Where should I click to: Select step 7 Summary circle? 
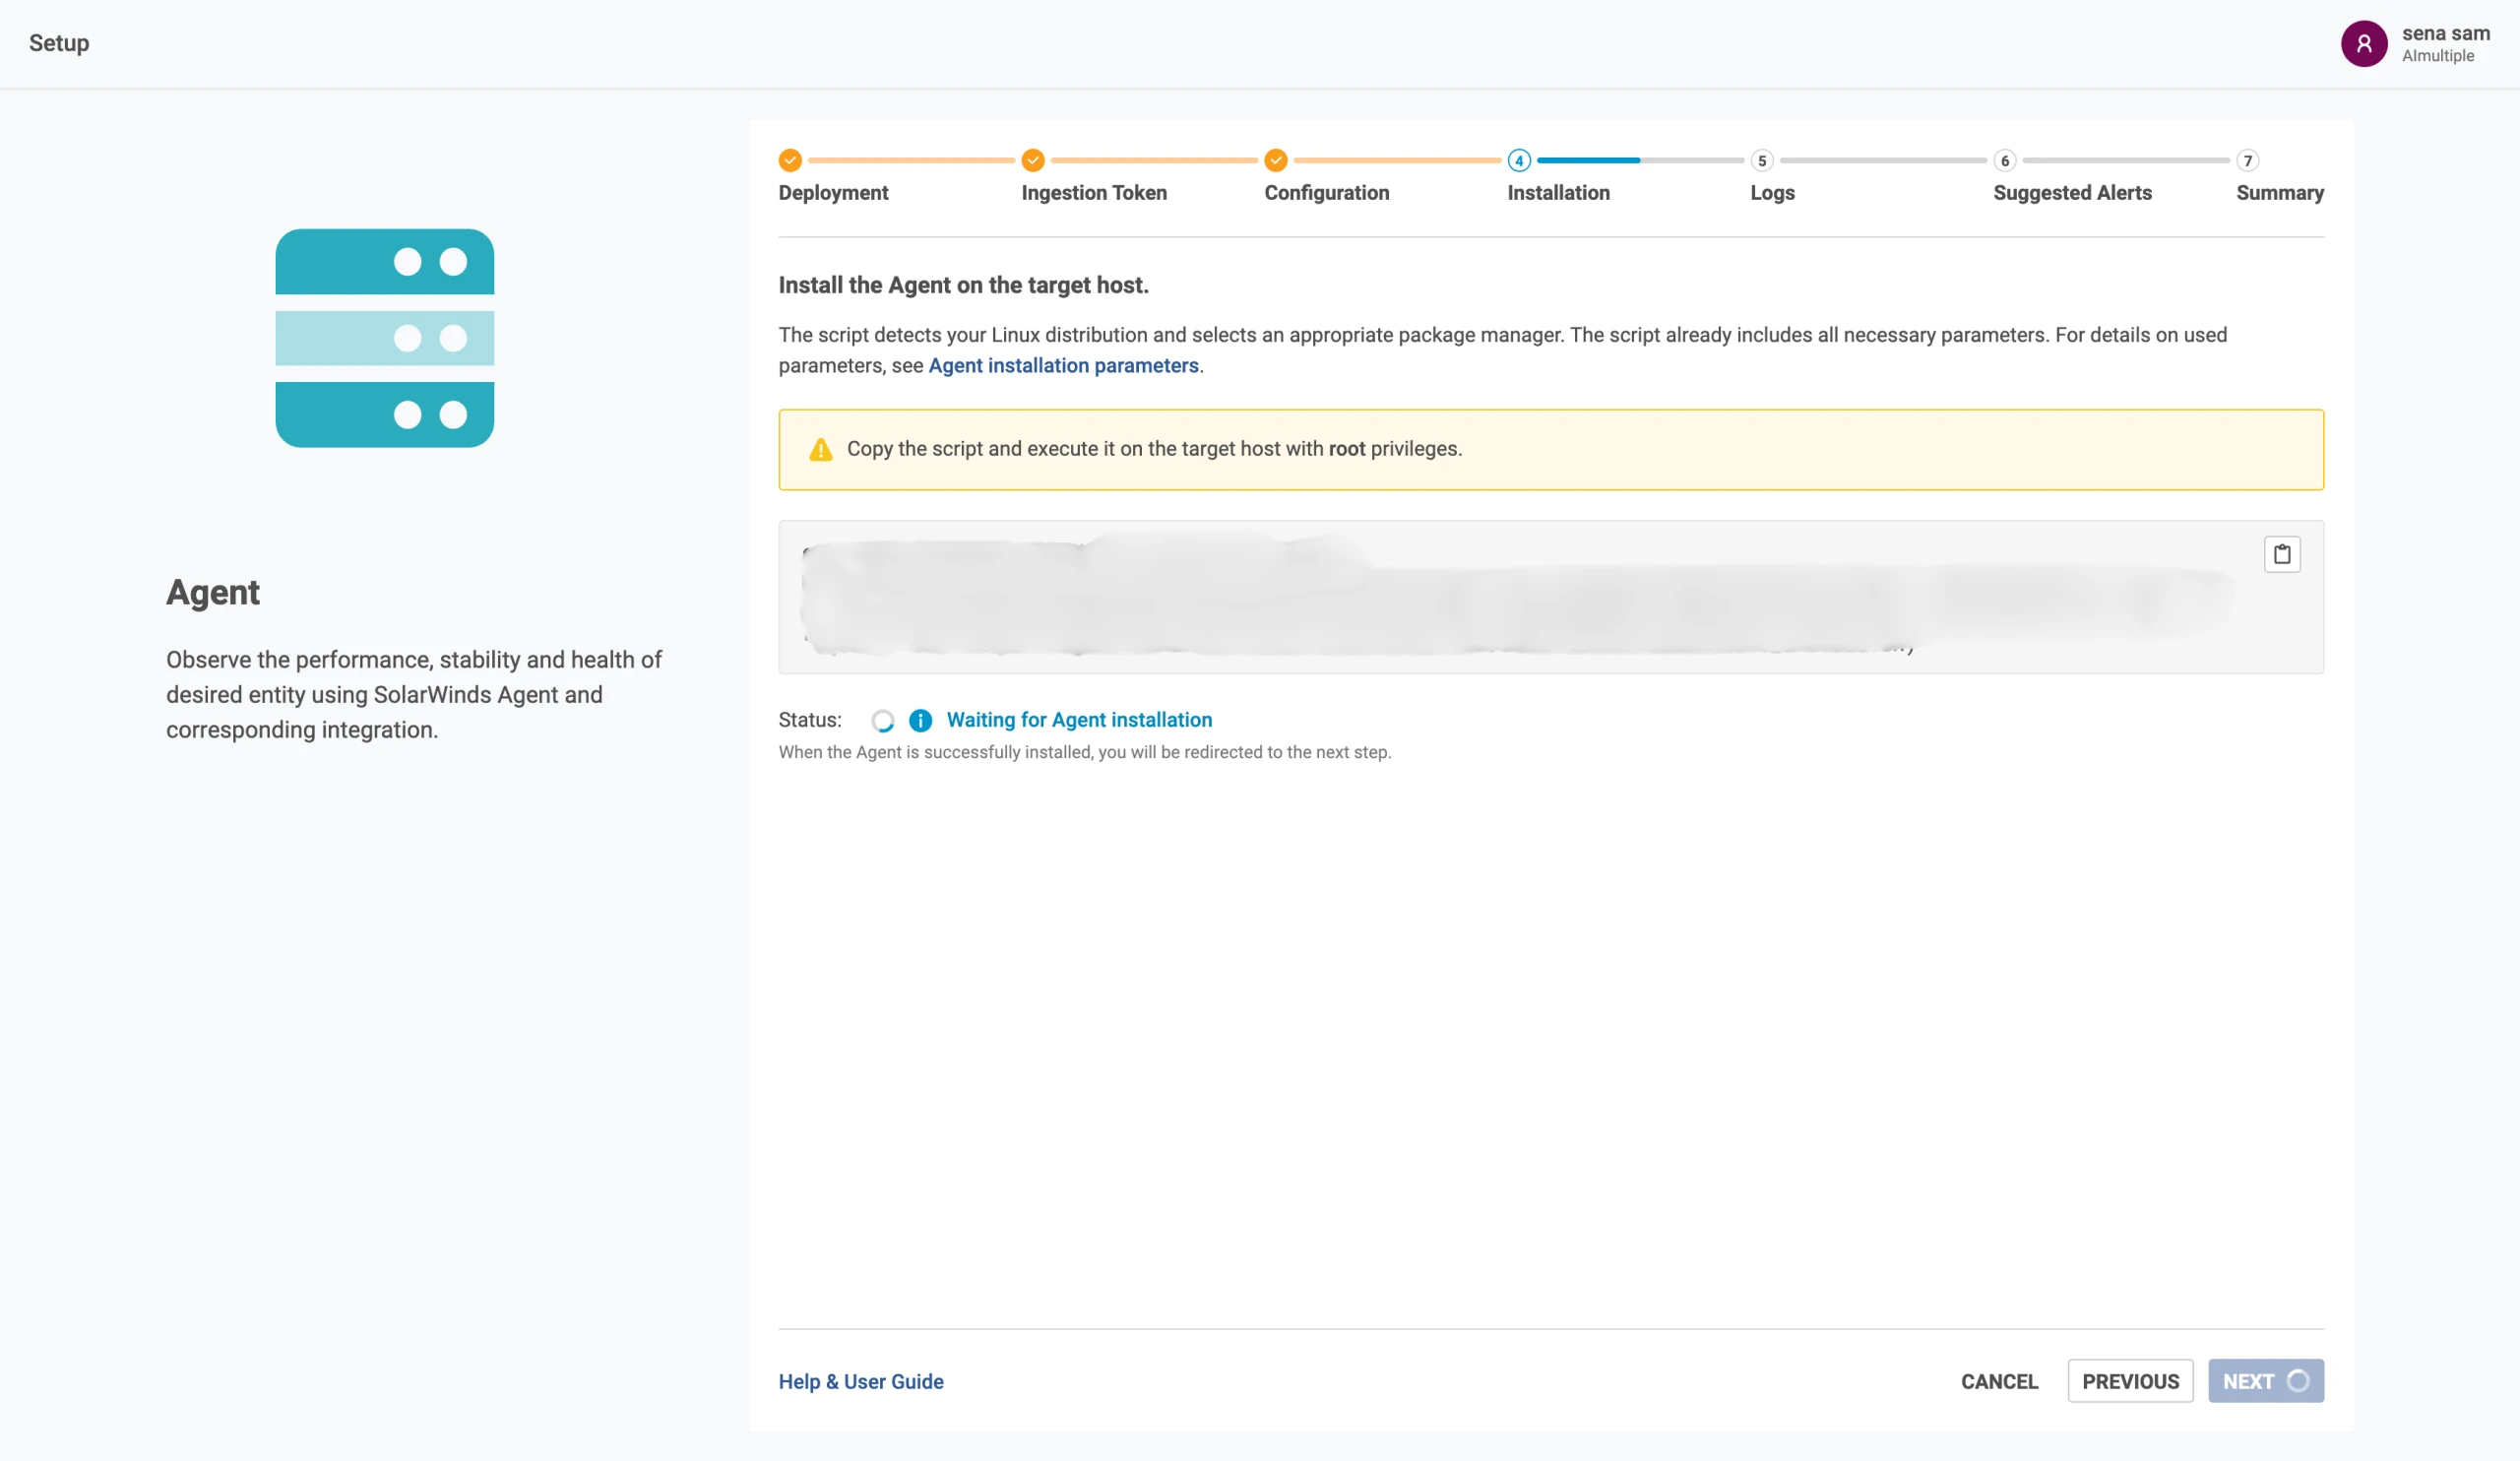pyautogui.click(x=2248, y=160)
